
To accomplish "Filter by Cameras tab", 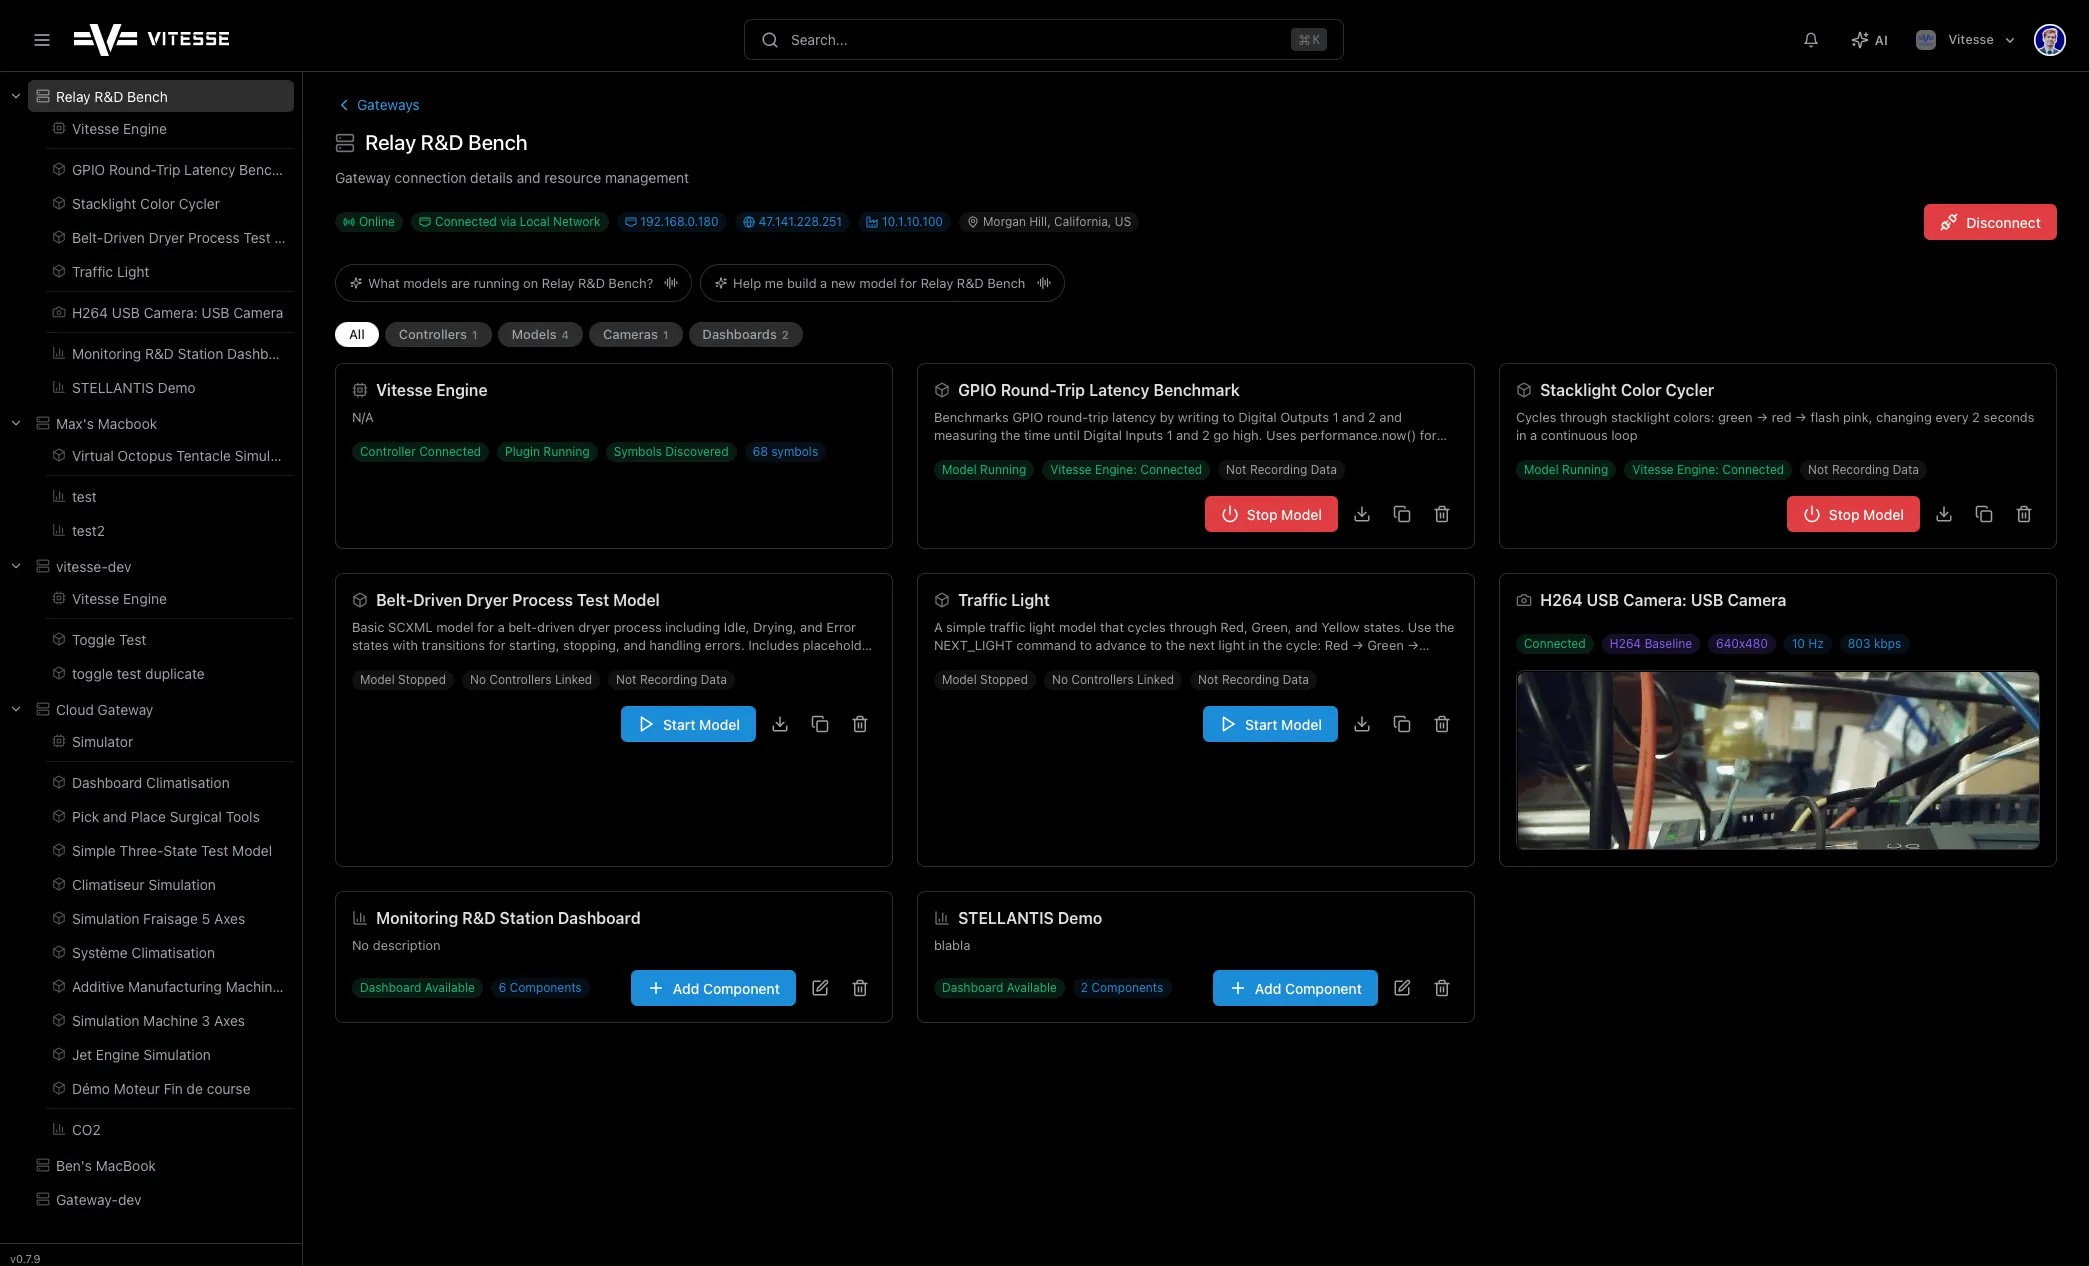I will (x=636, y=335).
